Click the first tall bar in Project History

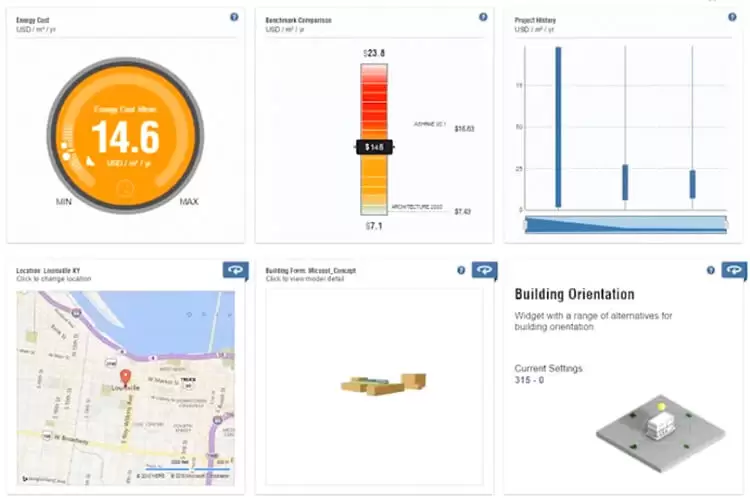[x=558, y=125]
